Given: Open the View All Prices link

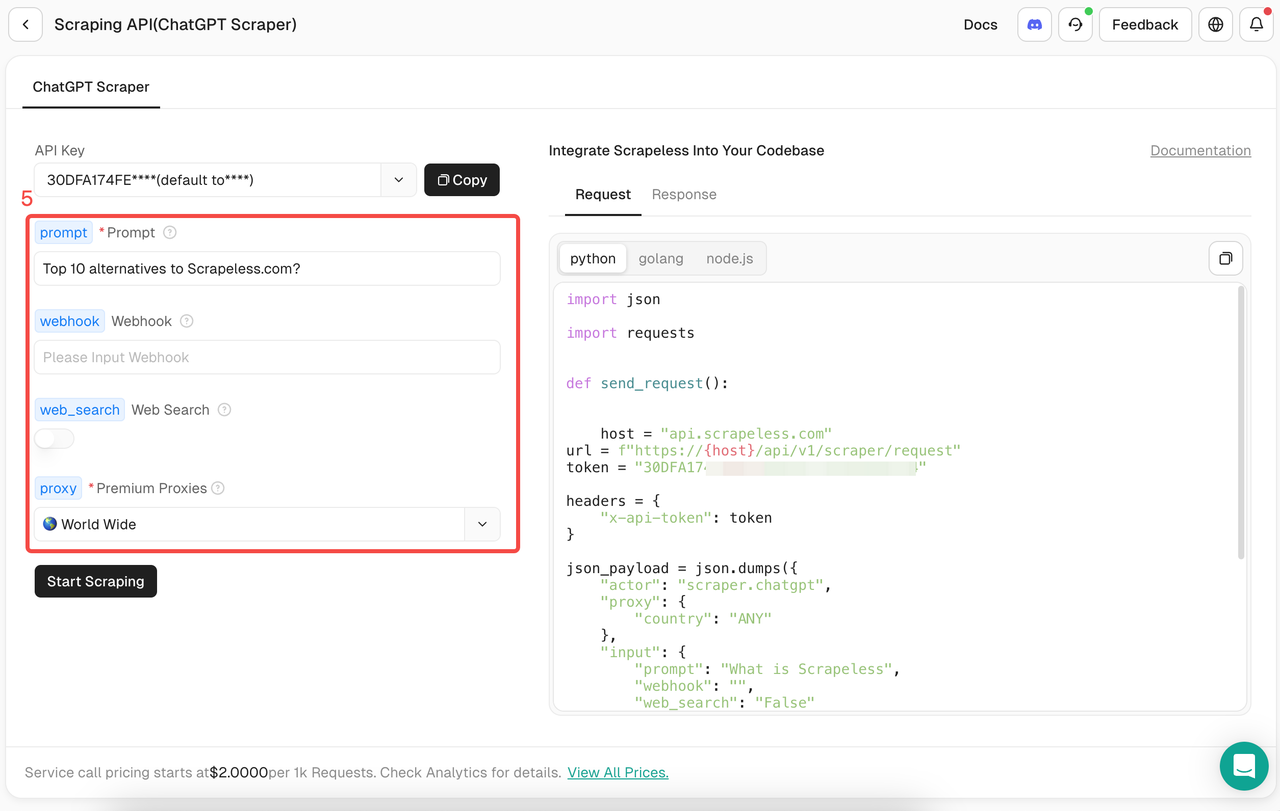Looking at the screenshot, I should [x=618, y=773].
